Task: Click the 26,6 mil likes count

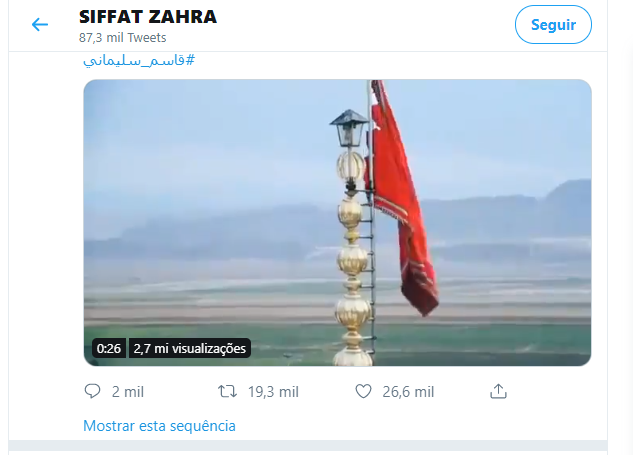Action: pyautogui.click(x=408, y=392)
